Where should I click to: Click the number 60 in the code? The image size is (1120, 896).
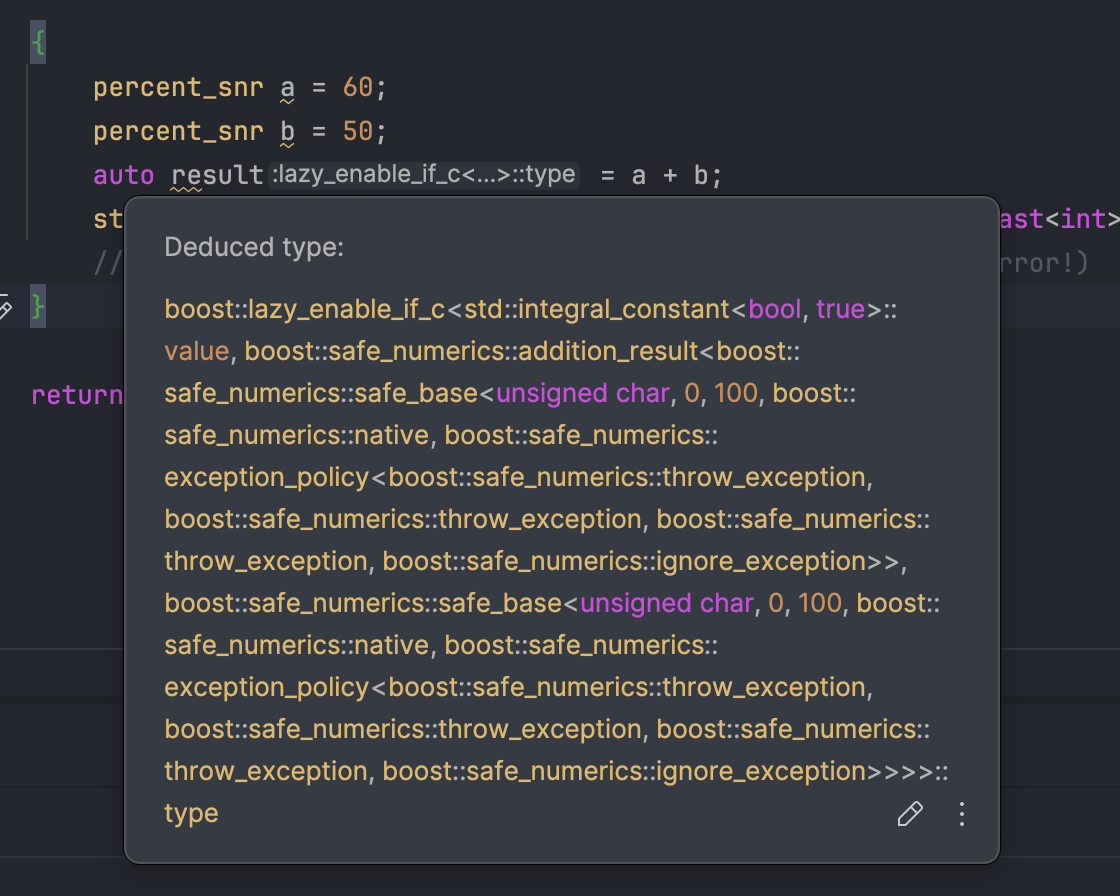(x=357, y=88)
